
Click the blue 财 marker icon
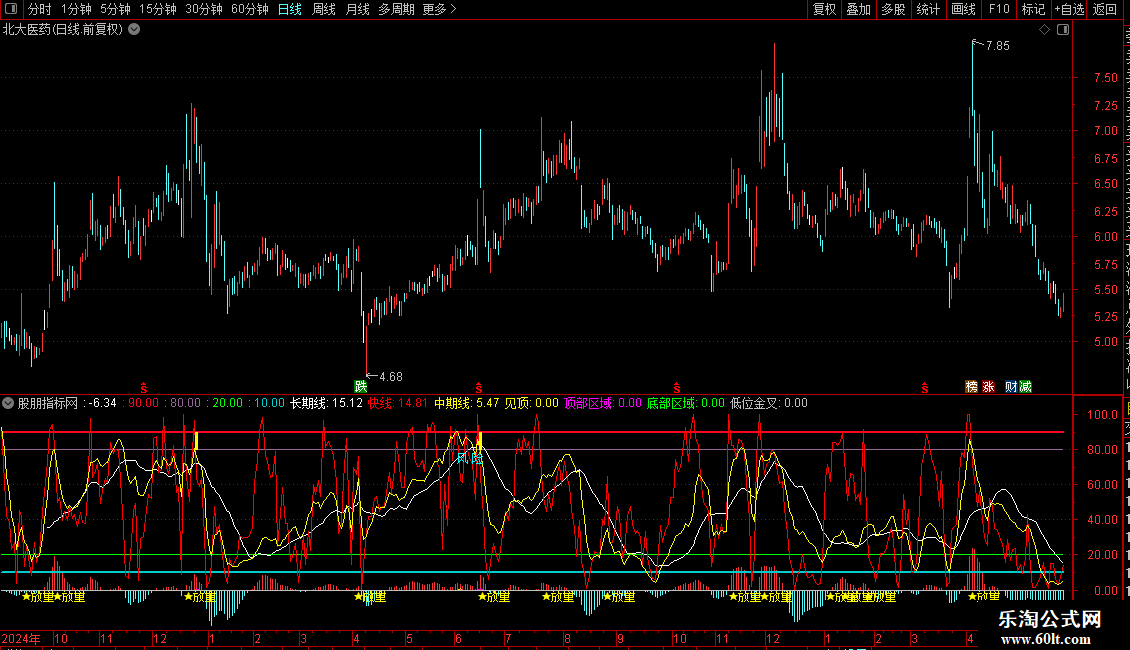(x=1011, y=387)
